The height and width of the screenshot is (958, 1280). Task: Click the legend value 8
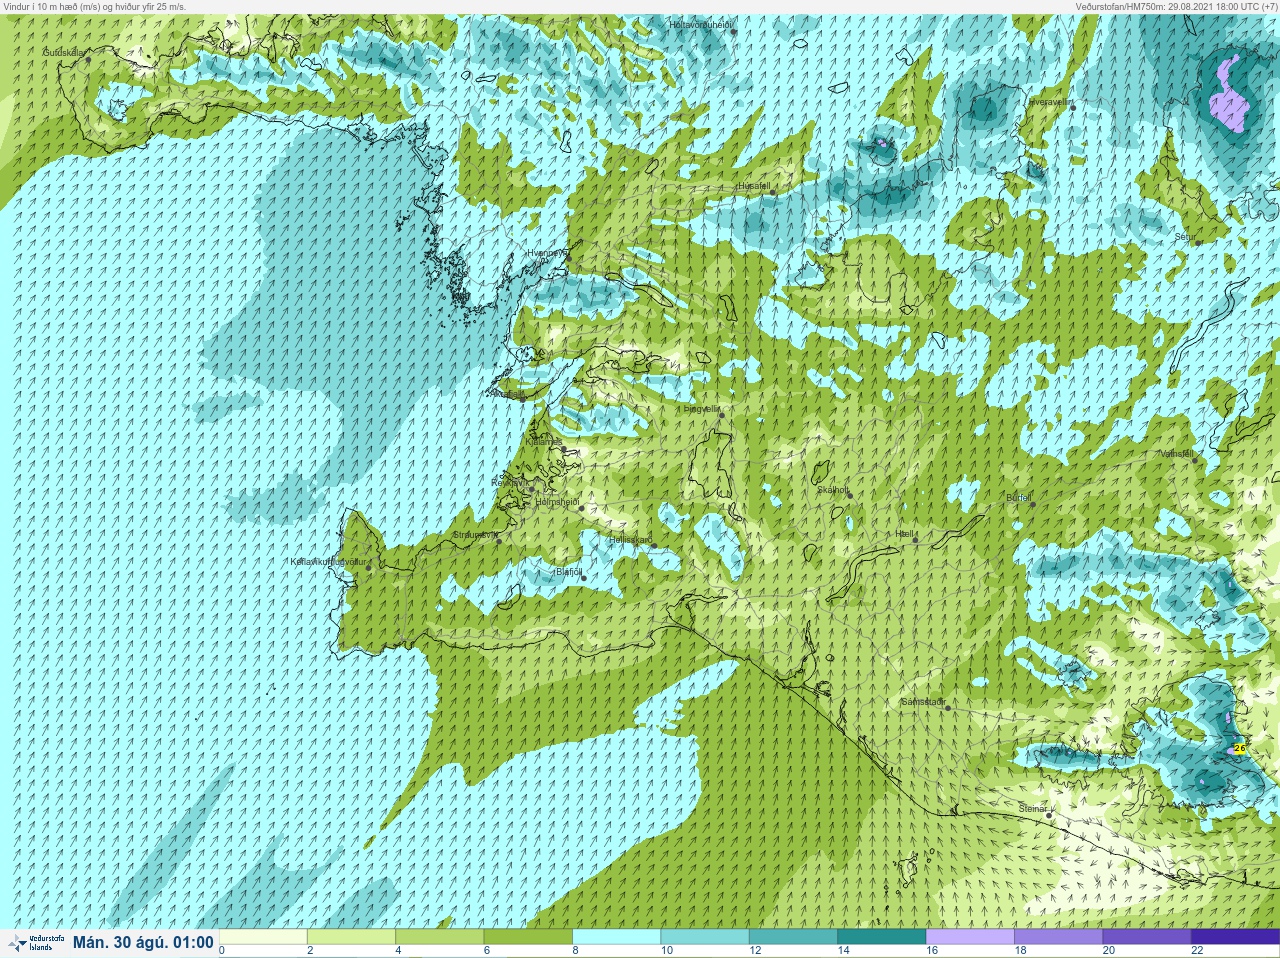tap(576, 950)
